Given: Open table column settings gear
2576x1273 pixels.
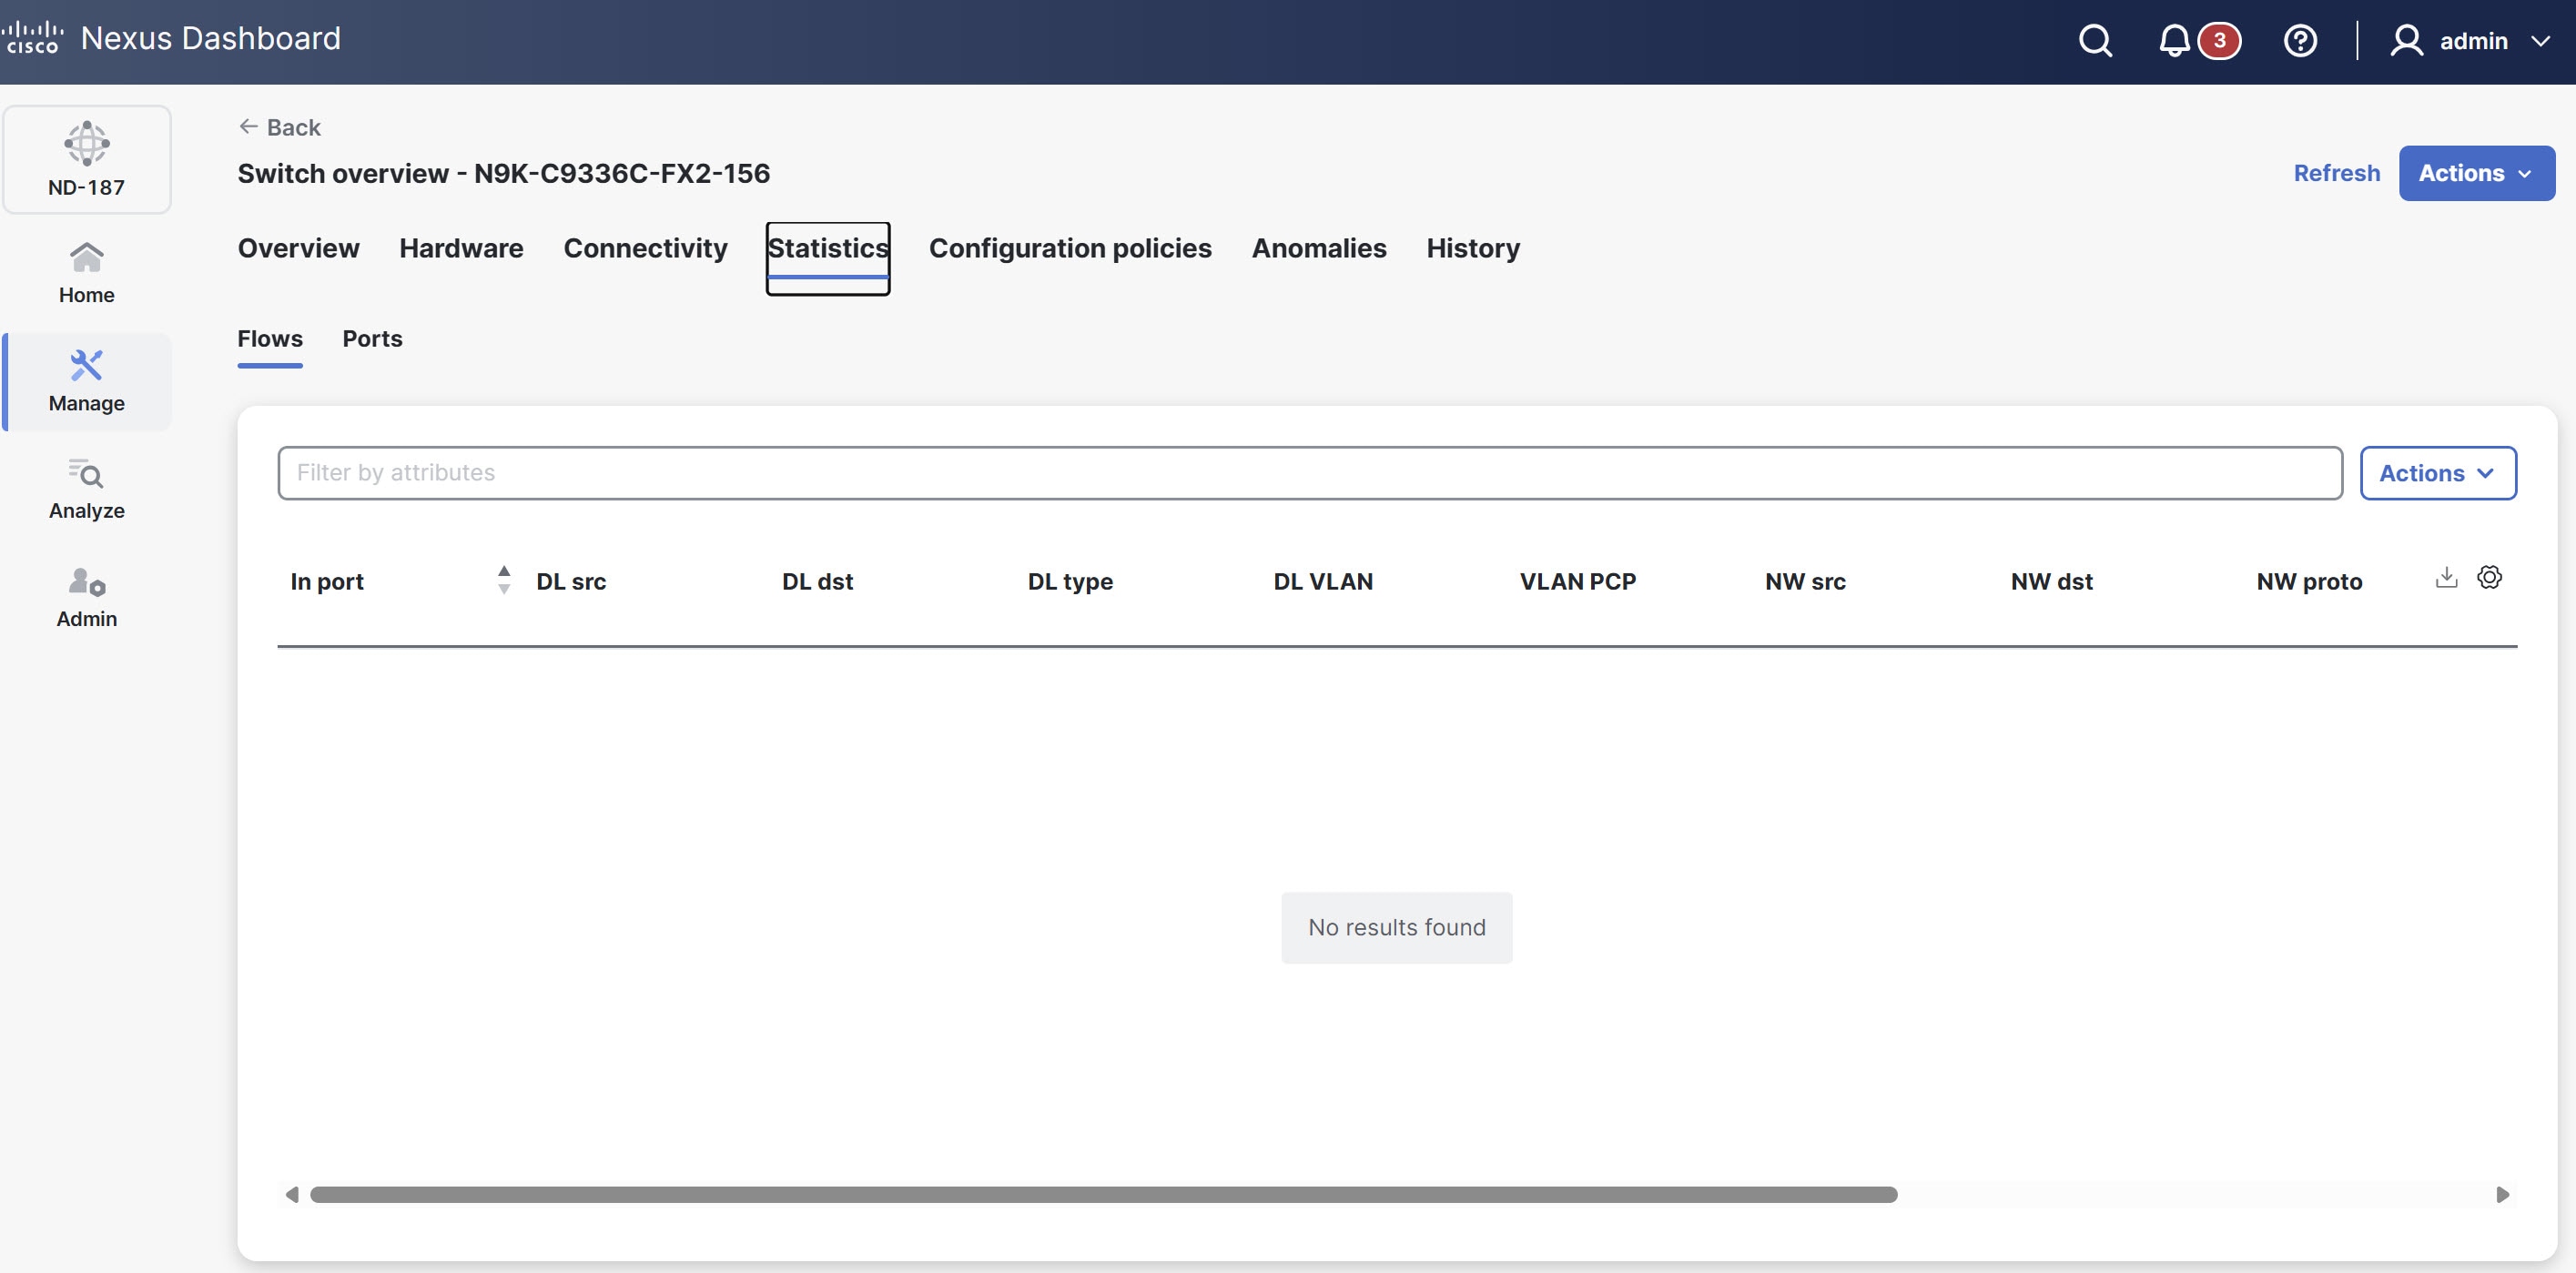Looking at the screenshot, I should pos(2489,577).
